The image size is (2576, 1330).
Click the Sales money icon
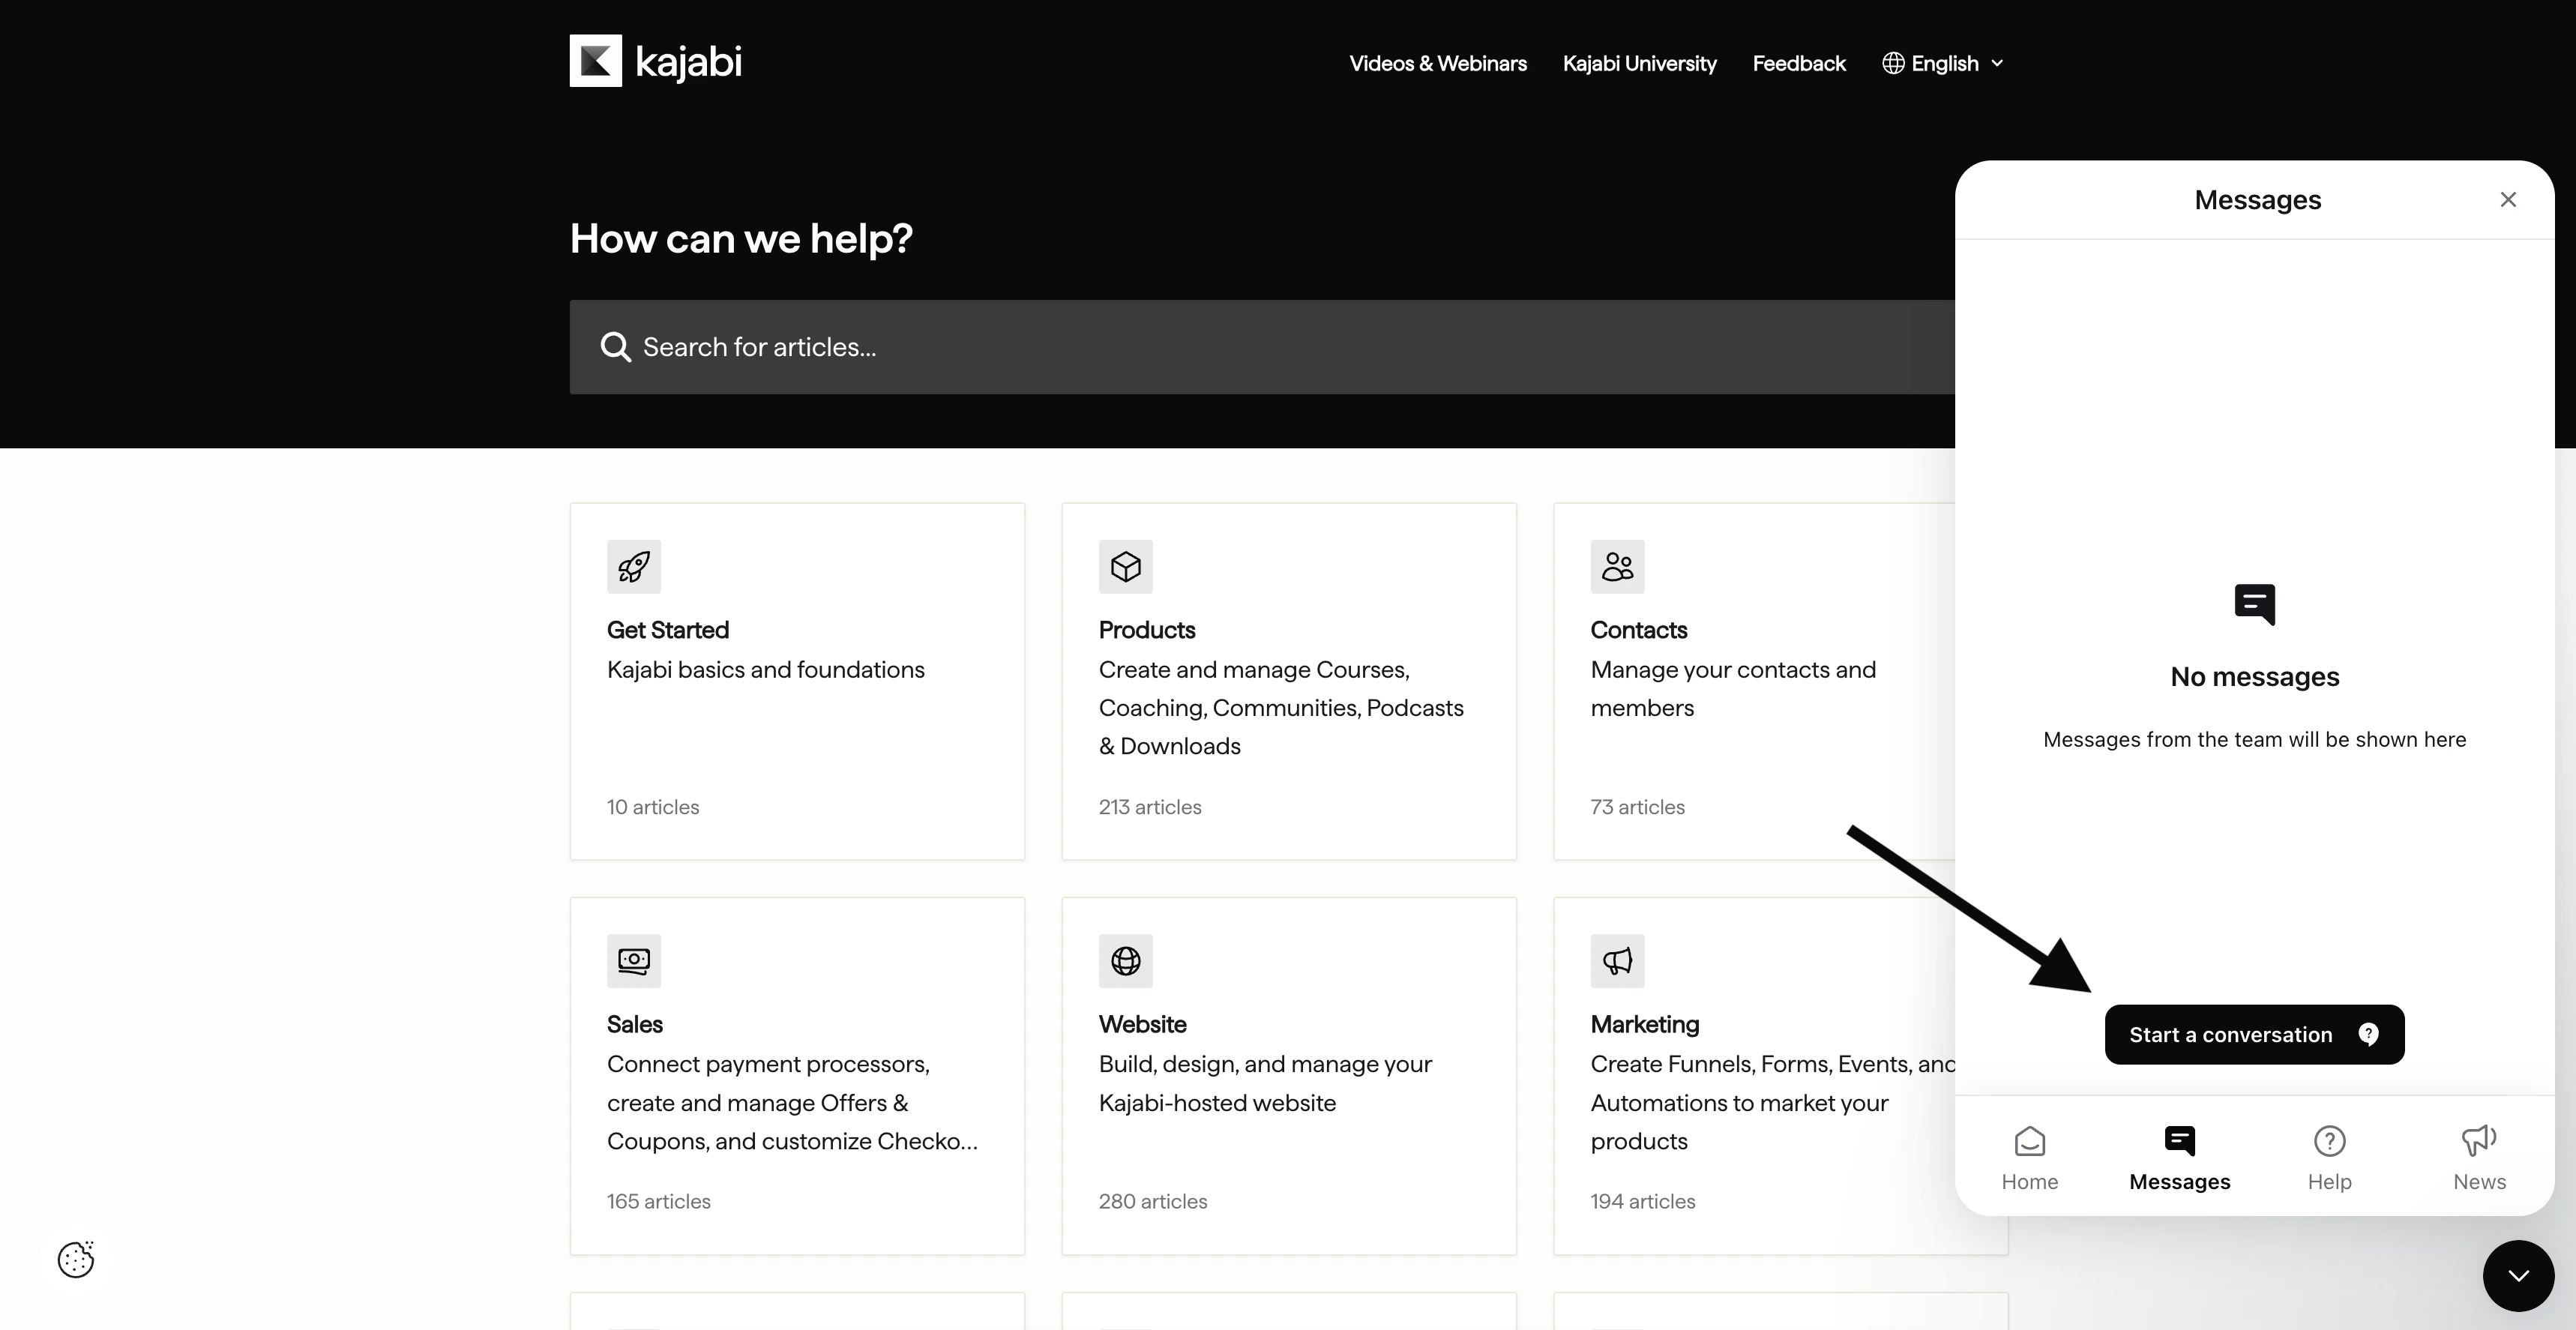tap(634, 961)
